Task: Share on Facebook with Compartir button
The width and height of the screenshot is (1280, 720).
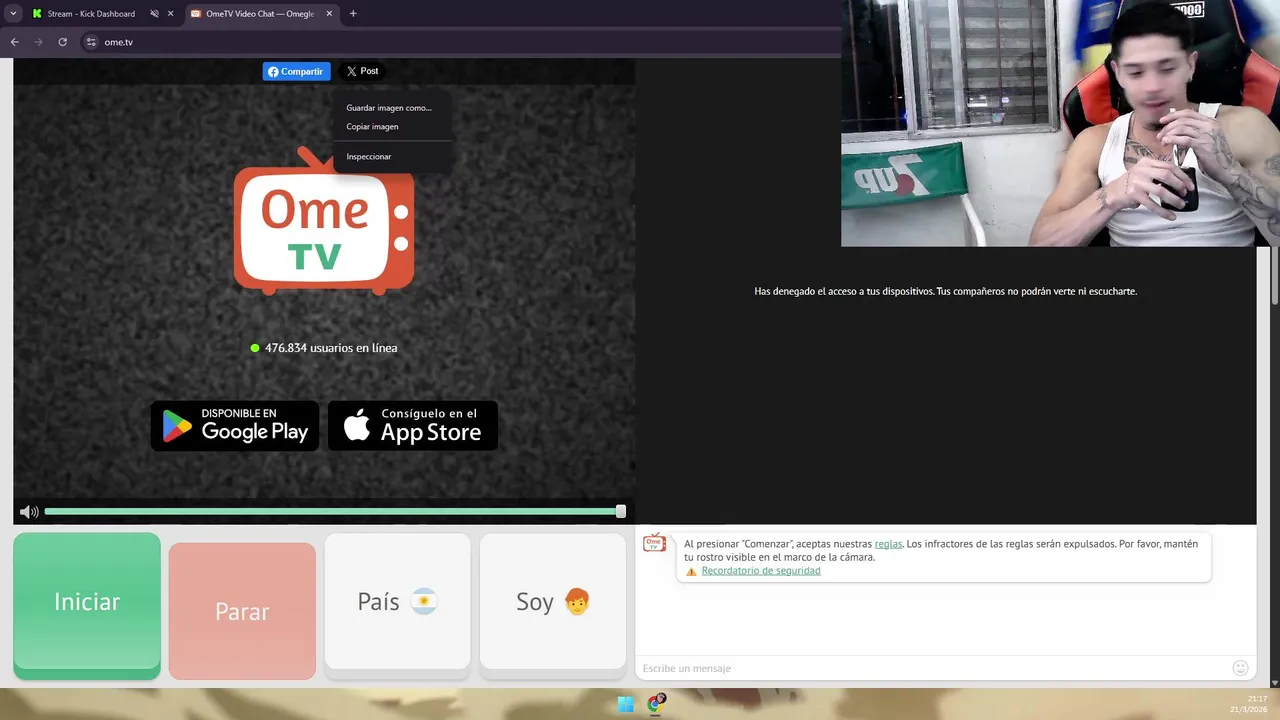Action: [x=296, y=71]
